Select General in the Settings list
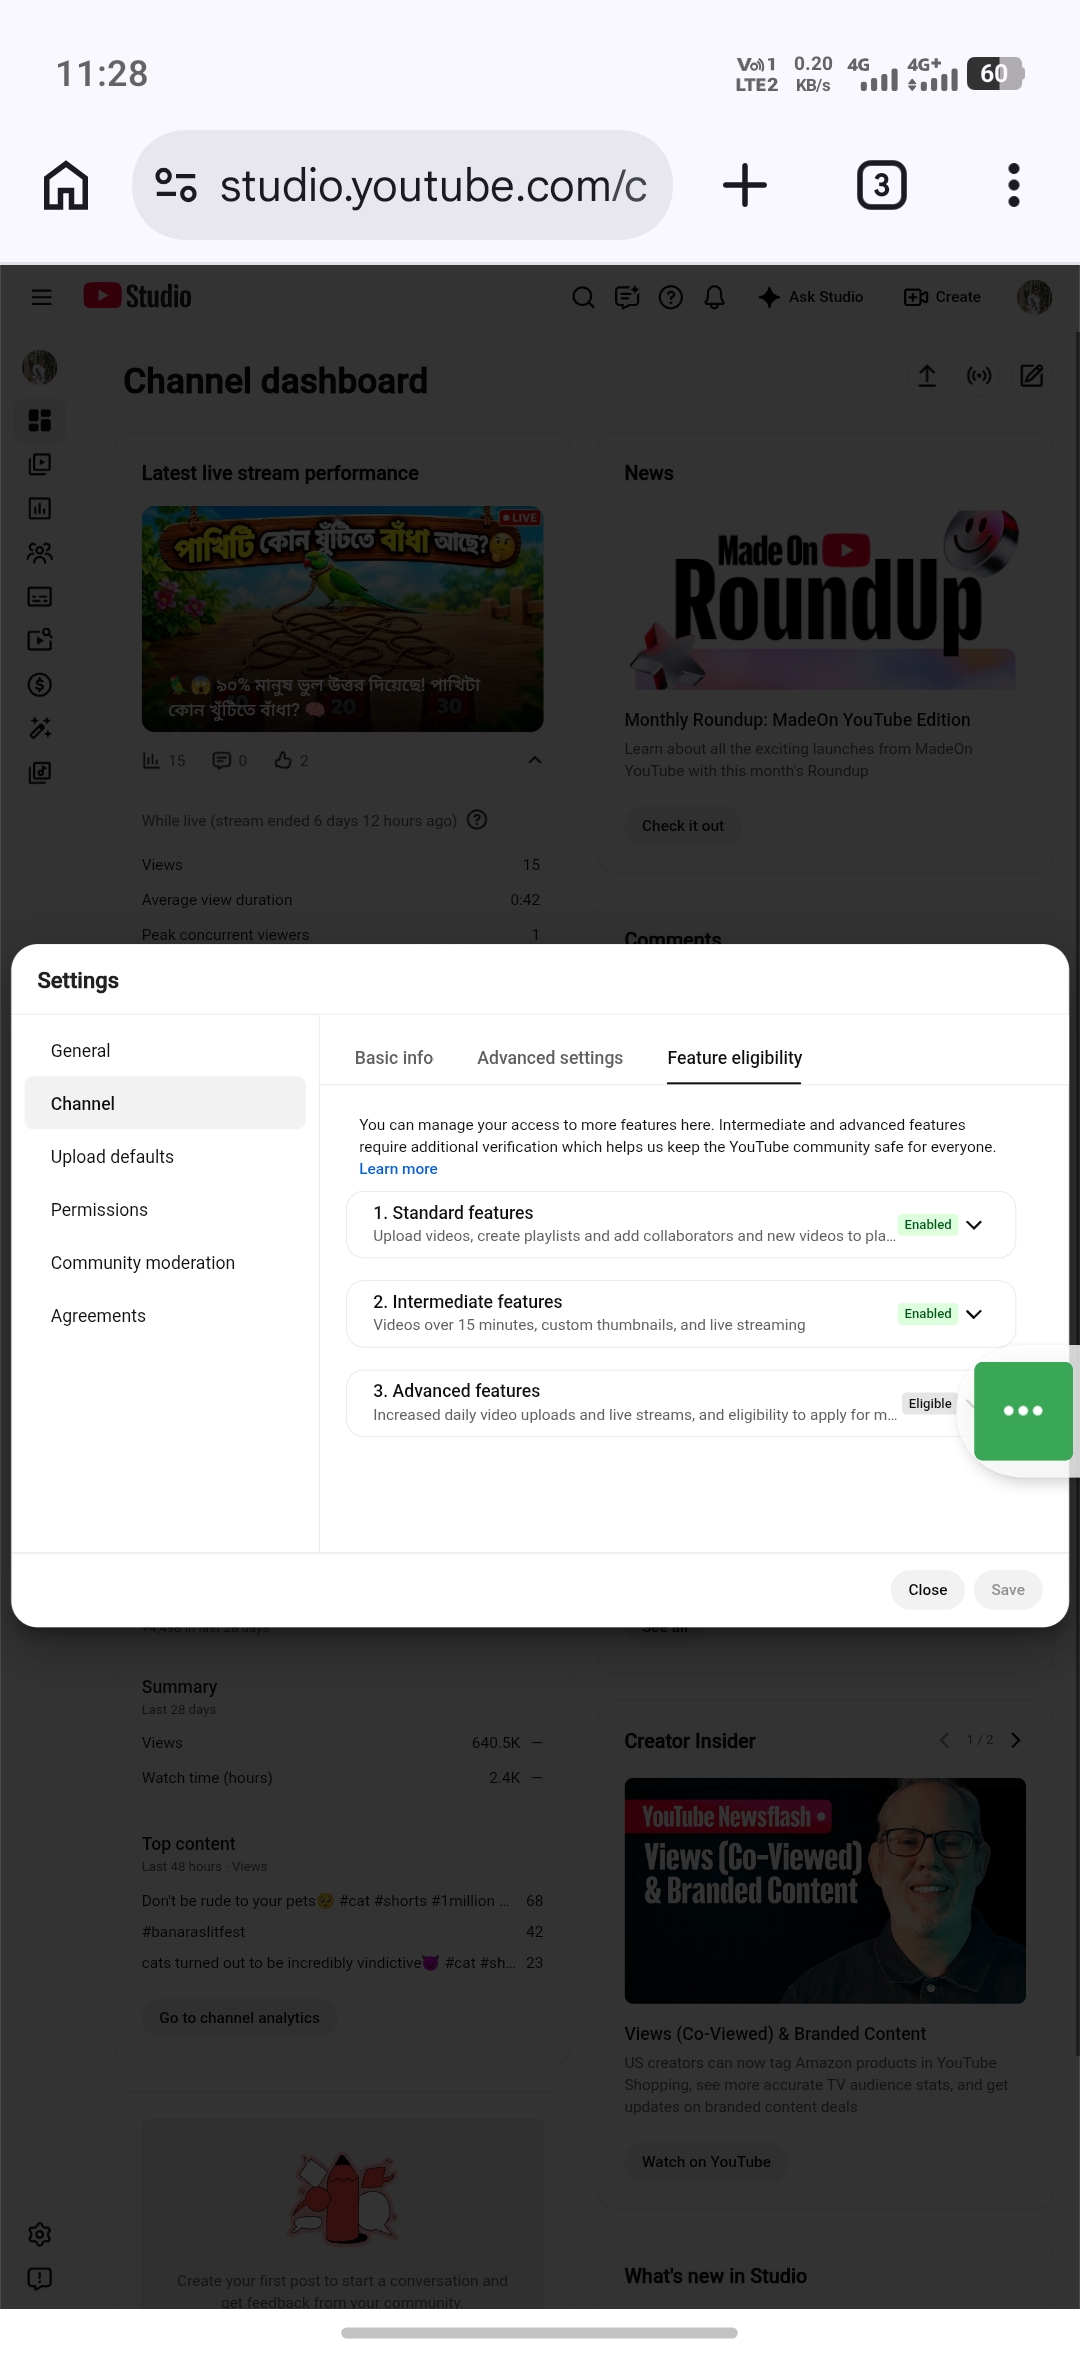Screen dimensions: 1080x2358 (x=165, y=1051)
